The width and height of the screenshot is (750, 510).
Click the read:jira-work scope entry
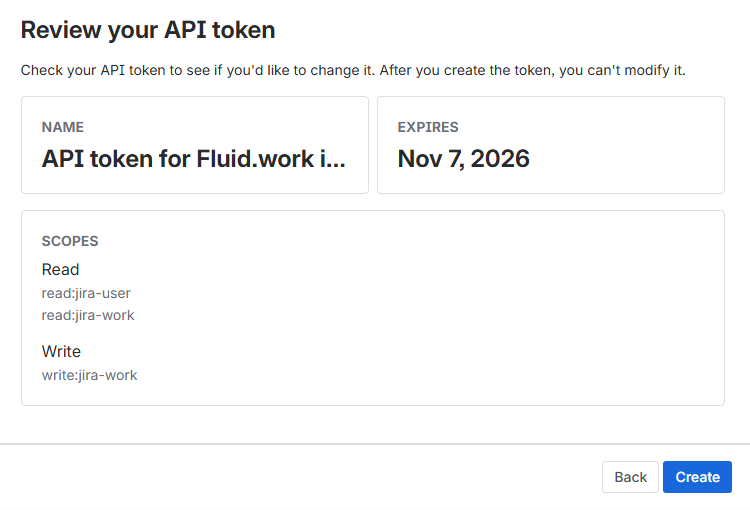click(x=88, y=315)
